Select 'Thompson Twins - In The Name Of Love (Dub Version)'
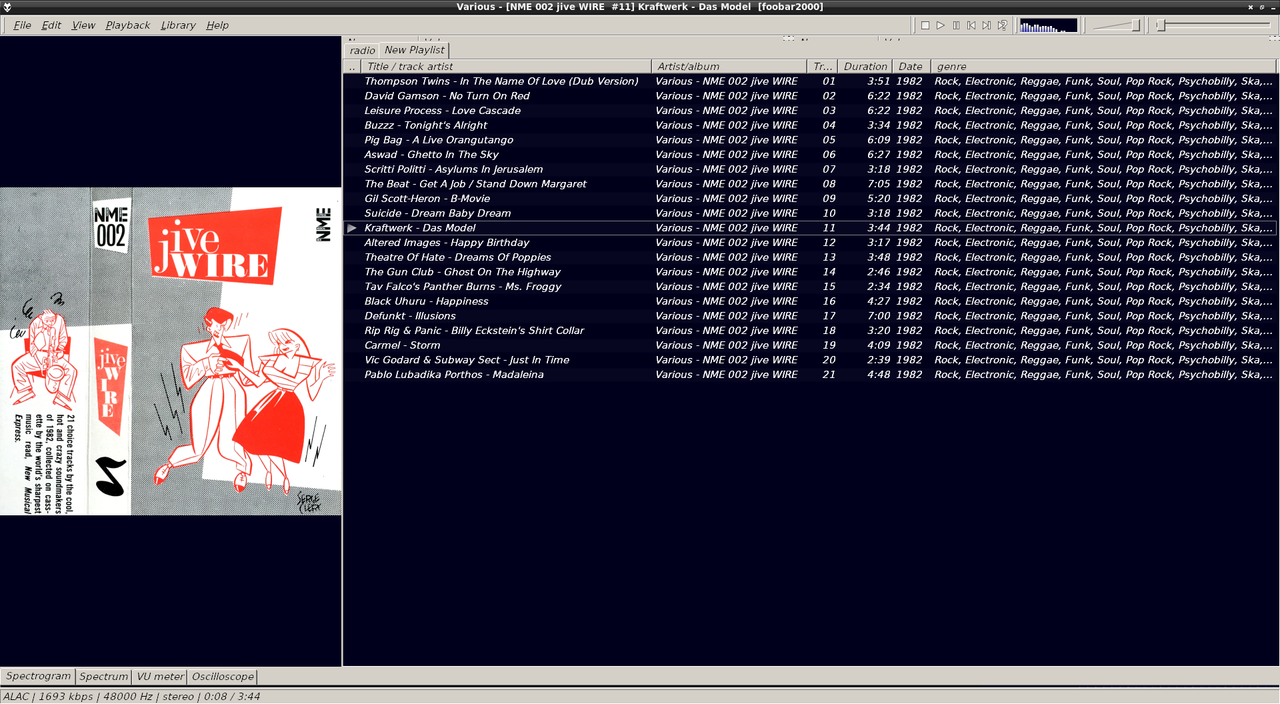 click(501, 81)
